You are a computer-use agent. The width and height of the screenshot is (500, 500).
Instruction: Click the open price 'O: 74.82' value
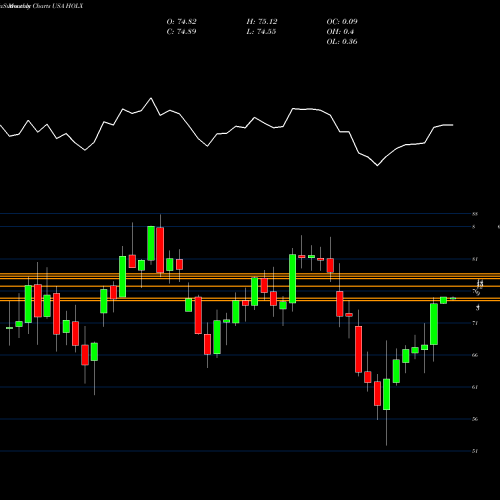181,22
